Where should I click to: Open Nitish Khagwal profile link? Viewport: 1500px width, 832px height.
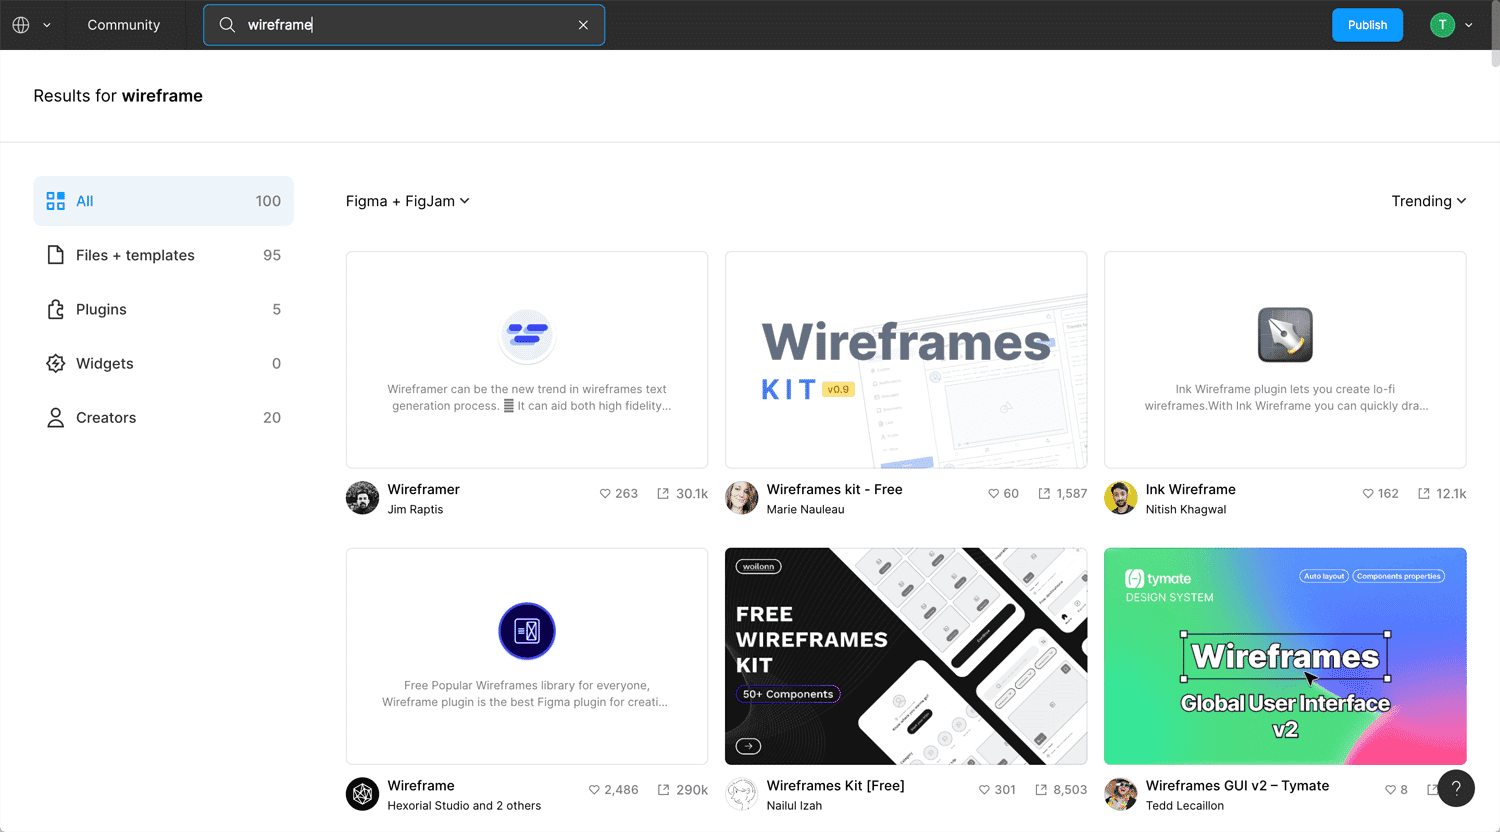(x=1185, y=509)
